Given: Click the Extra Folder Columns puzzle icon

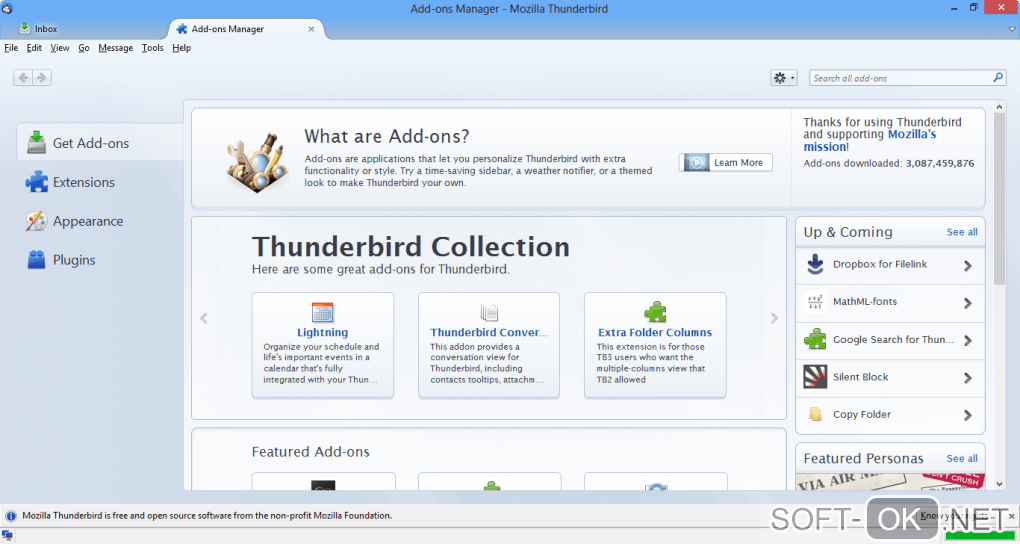Looking at the screenshot, I should [x=655, y=312].
